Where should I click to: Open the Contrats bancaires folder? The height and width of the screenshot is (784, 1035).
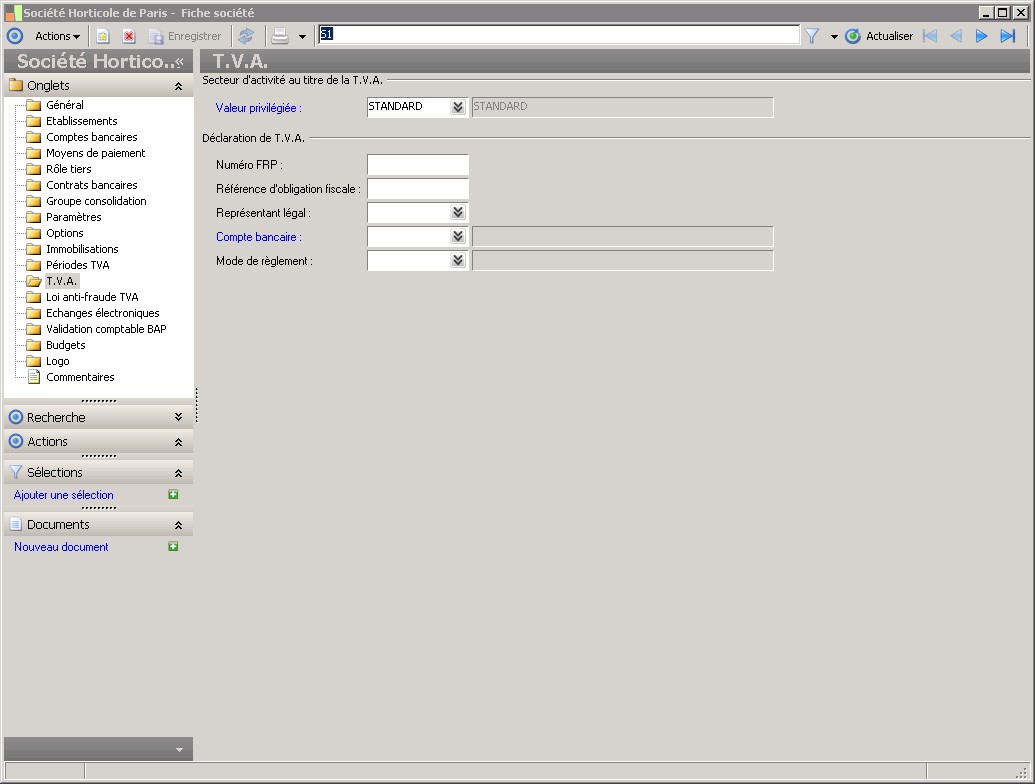[92, 185]
